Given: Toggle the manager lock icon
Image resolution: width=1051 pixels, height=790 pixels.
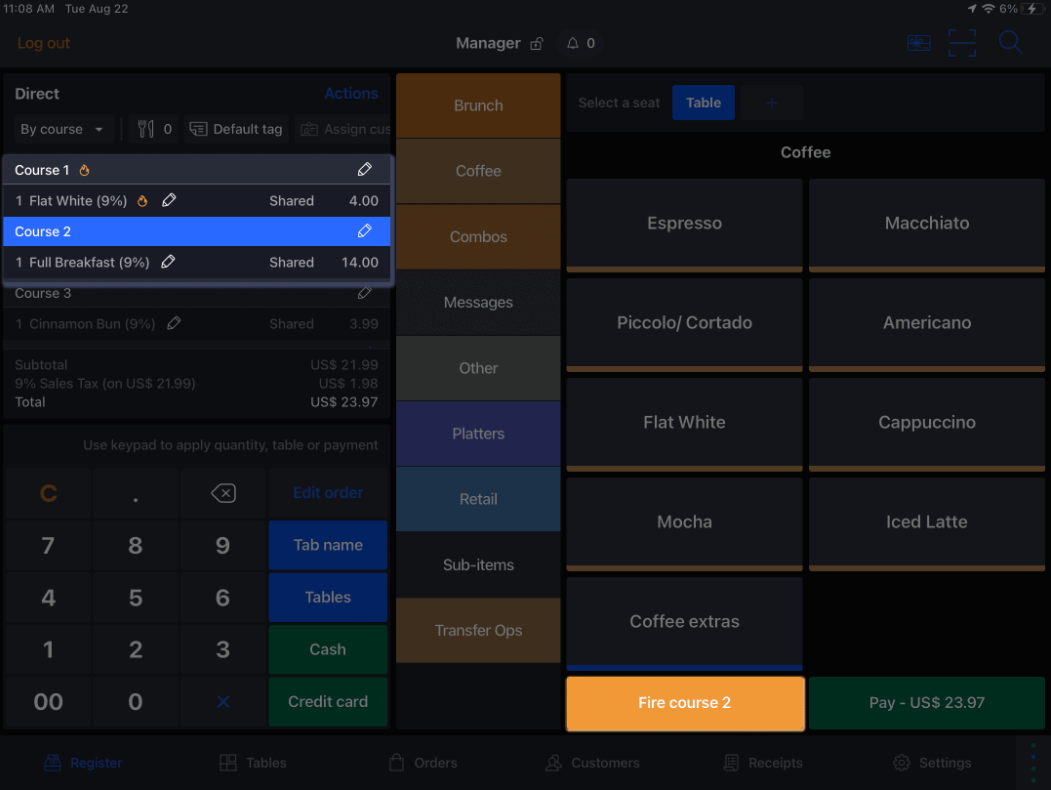Looking at the screenshot, I should pos(537,44).
